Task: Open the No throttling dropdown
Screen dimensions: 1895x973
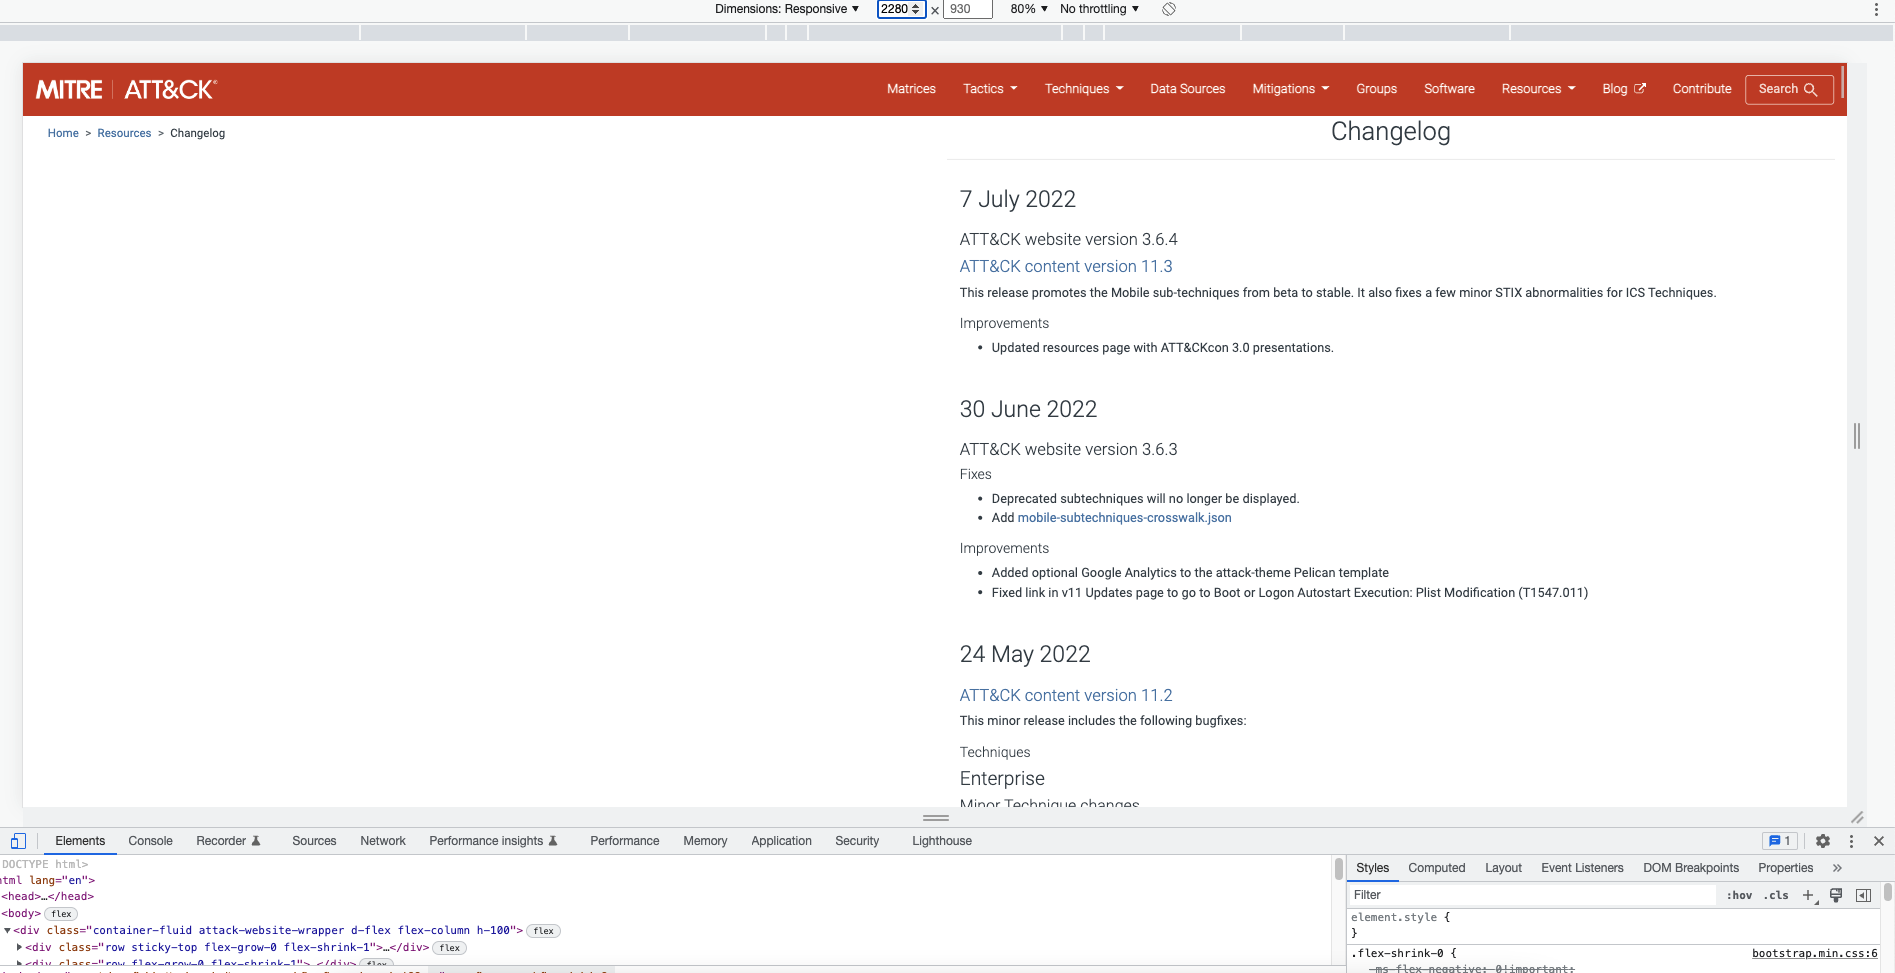Action: pos(1098,9)
